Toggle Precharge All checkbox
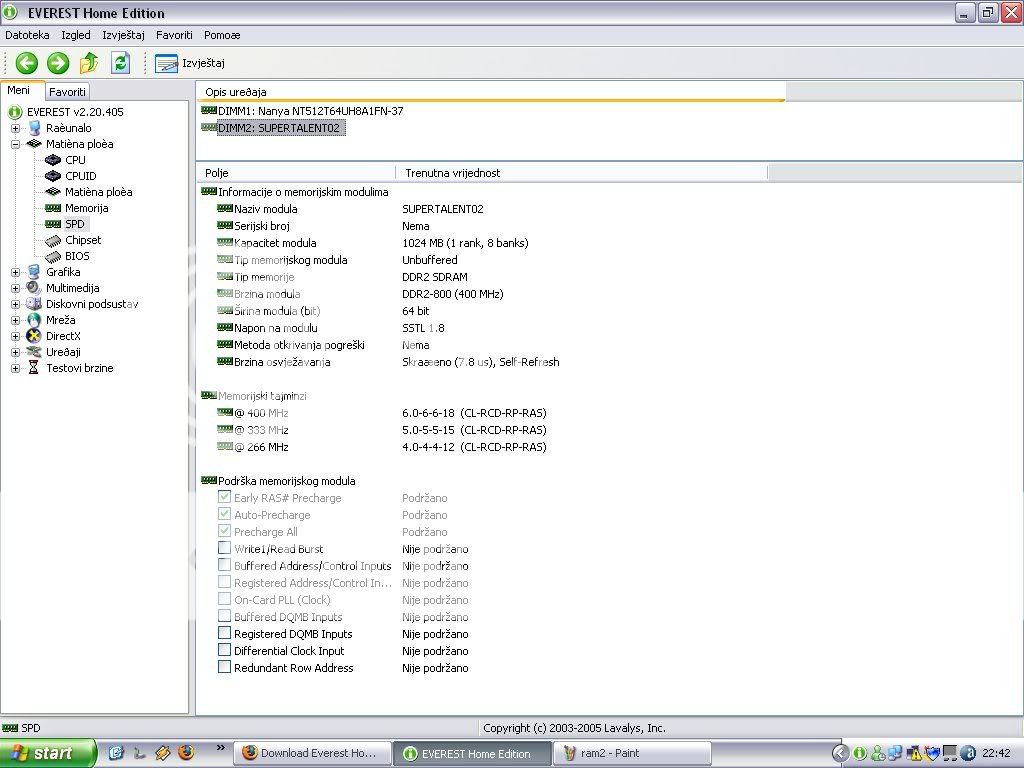Screen dimensions: 1024x768 coord(224,531)
